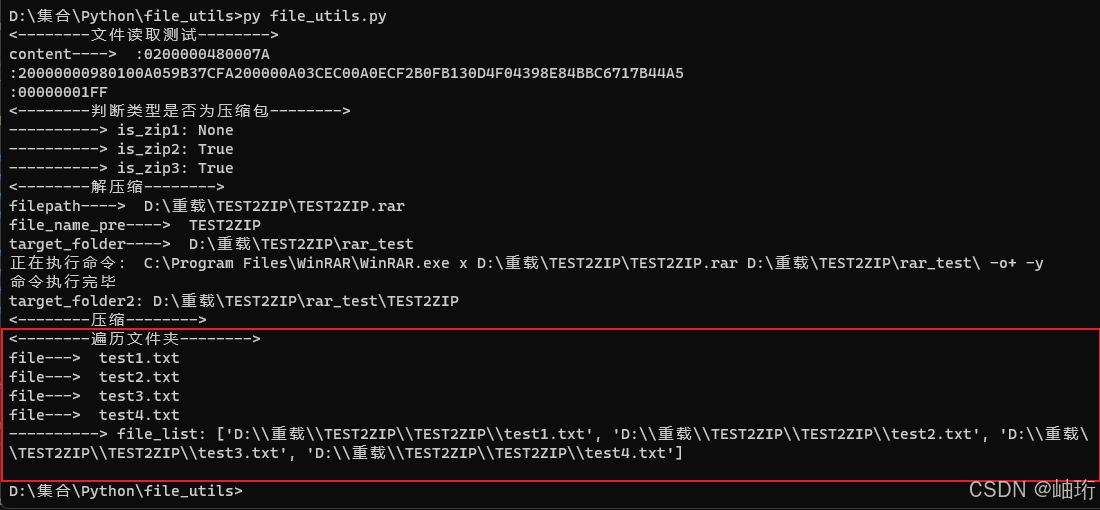Screen dimensions: 1100x510
Task: Click the file test1.txt entry
Action: pyautogui.click(x=94, y=358)
